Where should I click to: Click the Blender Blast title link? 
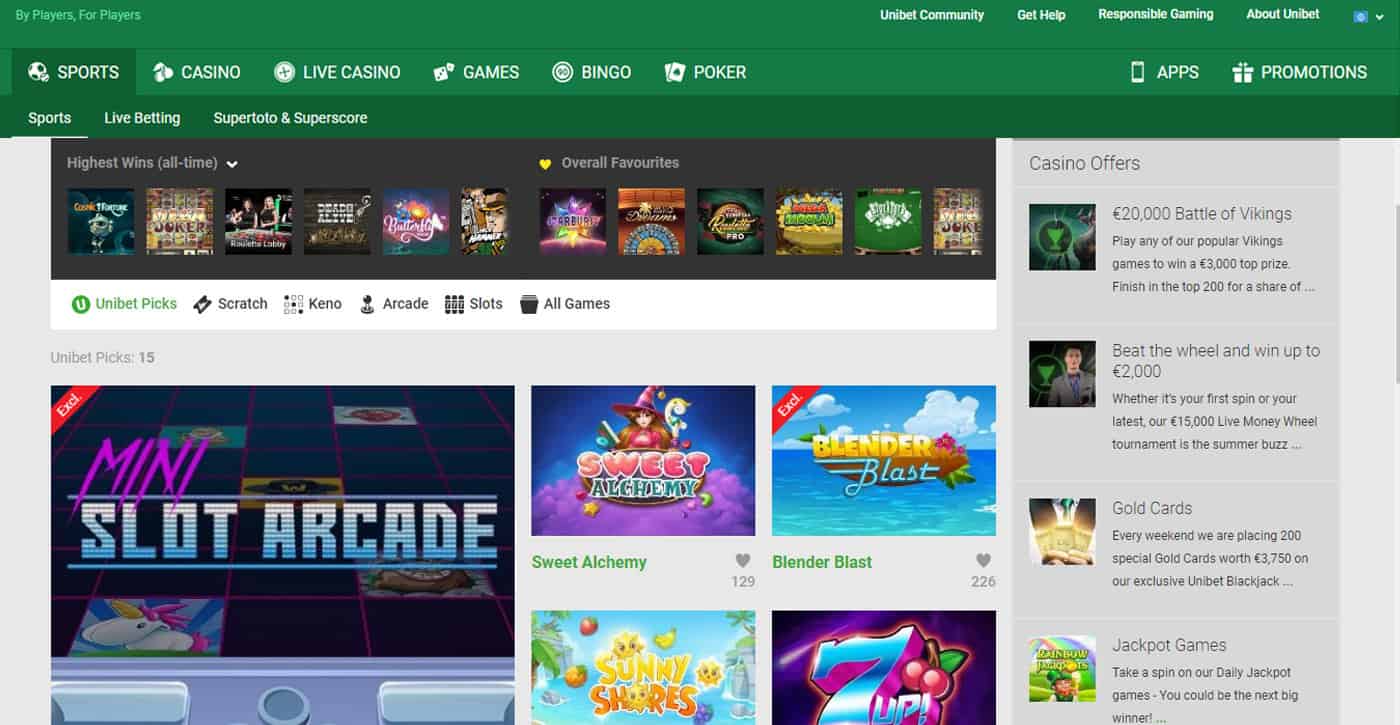tap(822, 562)
